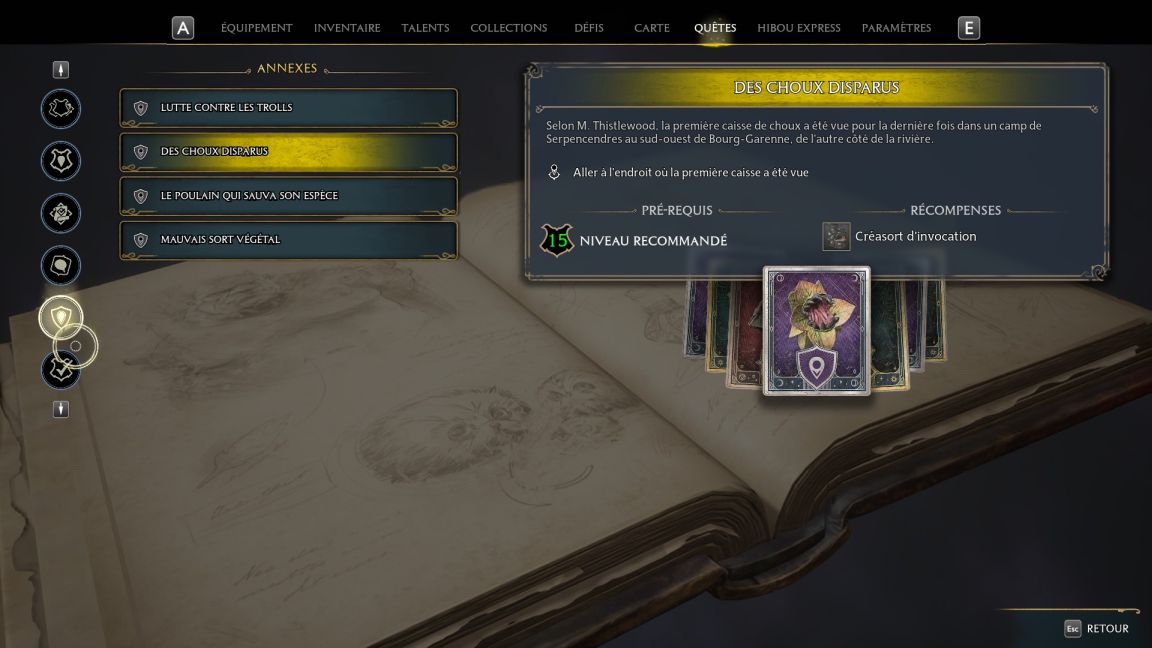
Task: Select the third sidebar quest filter icon
Action: [61, 213]
